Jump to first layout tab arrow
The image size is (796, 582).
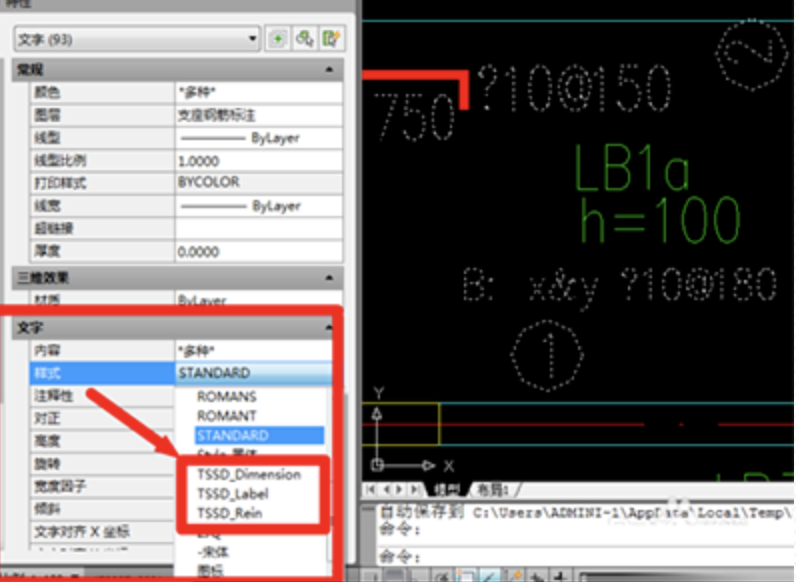tap(371, 490)
